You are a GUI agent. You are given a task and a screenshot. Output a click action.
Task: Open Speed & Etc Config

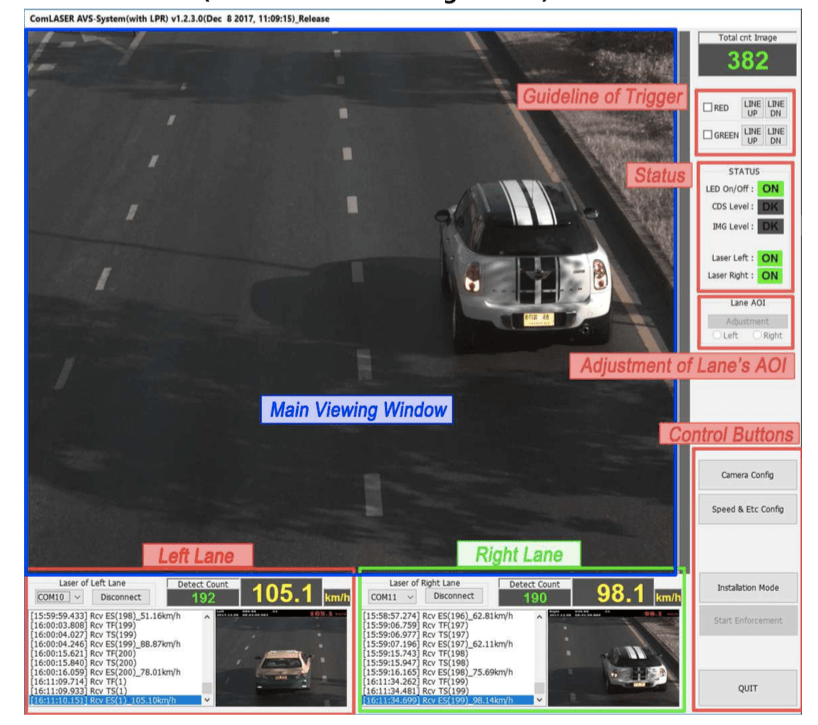point(748,509)
